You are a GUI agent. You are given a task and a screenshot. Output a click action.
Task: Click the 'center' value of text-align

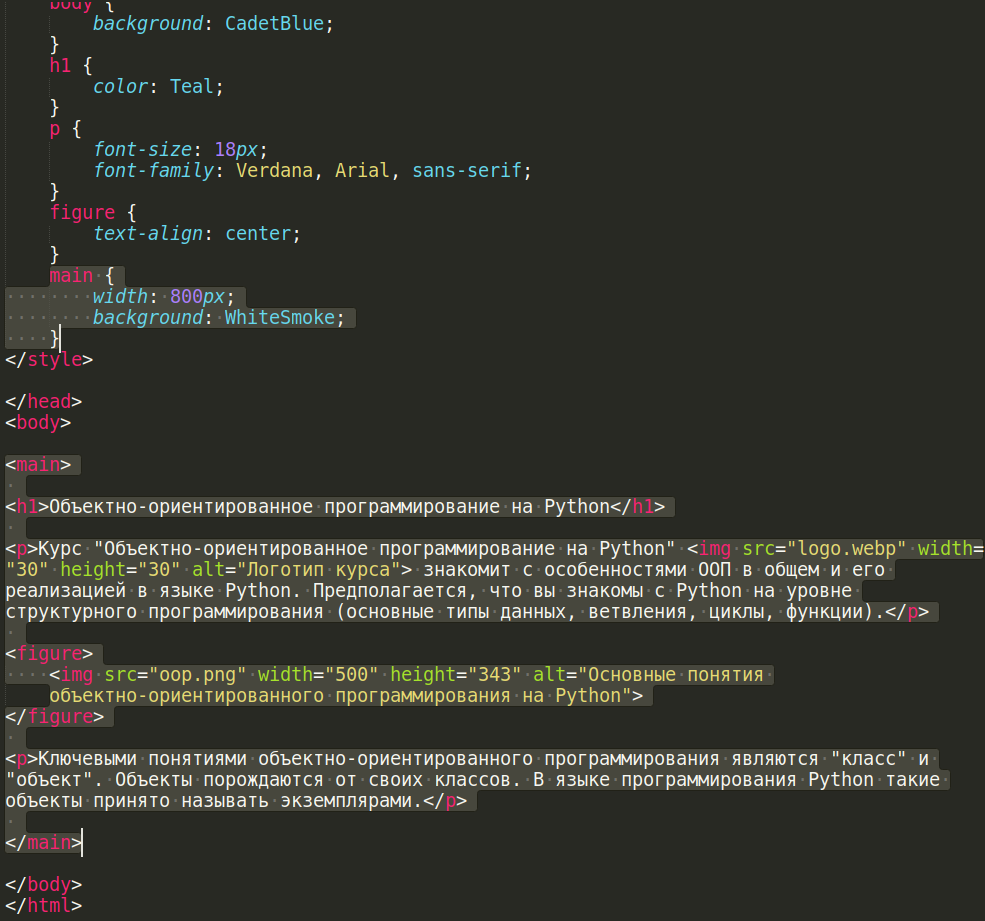(x=258, y=234)
